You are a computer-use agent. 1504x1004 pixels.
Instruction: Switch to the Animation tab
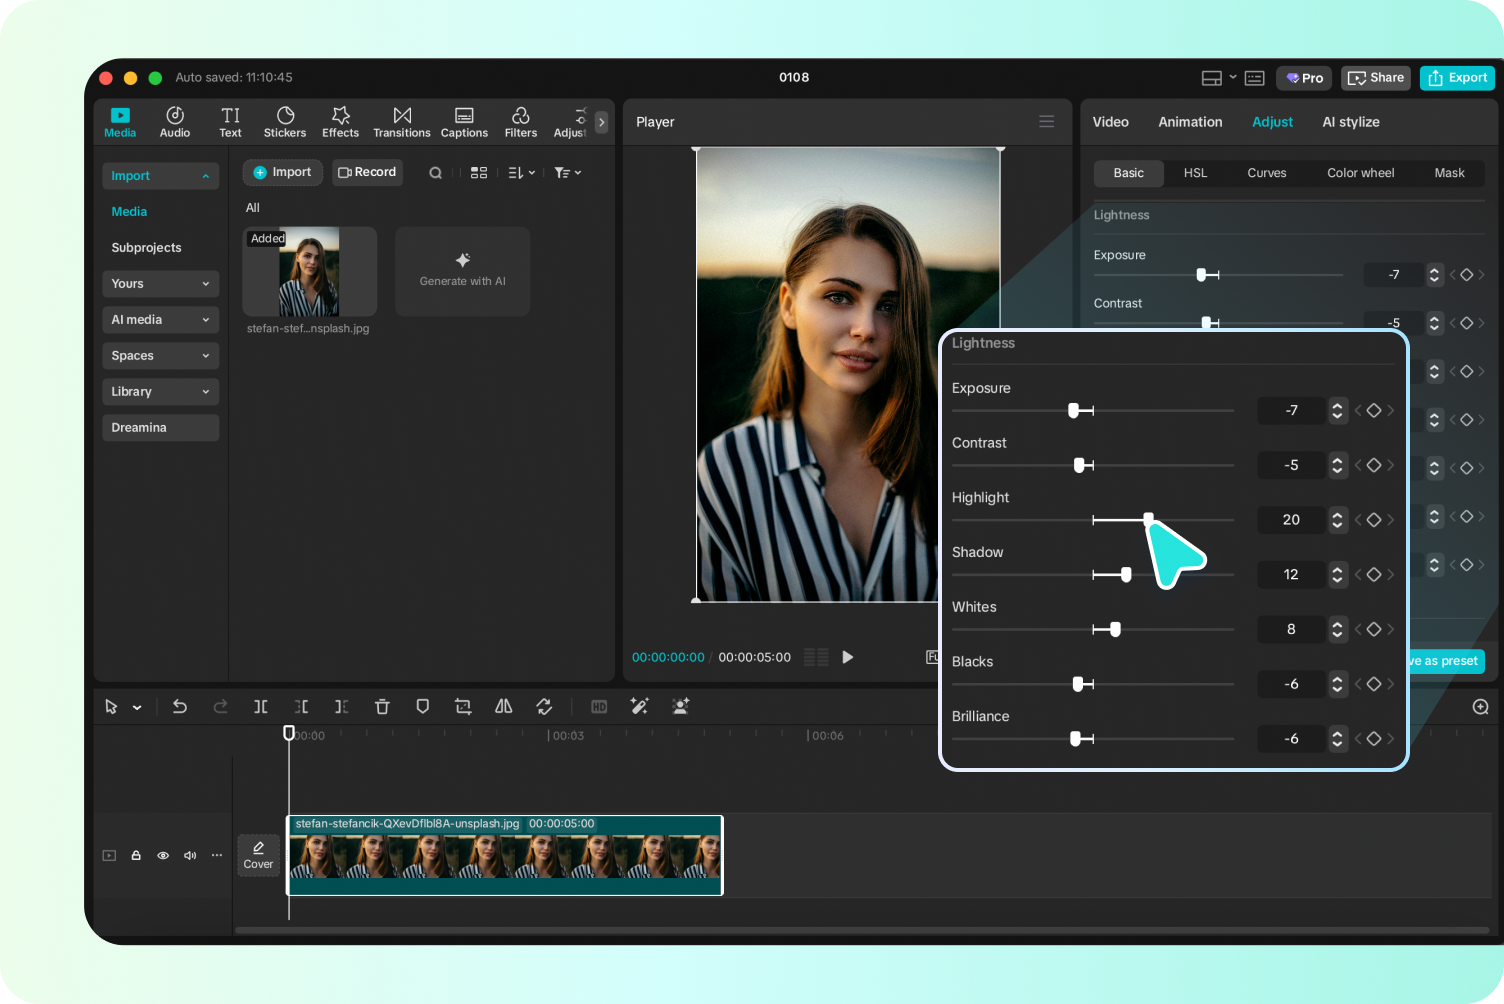(x=1190, y=122)
